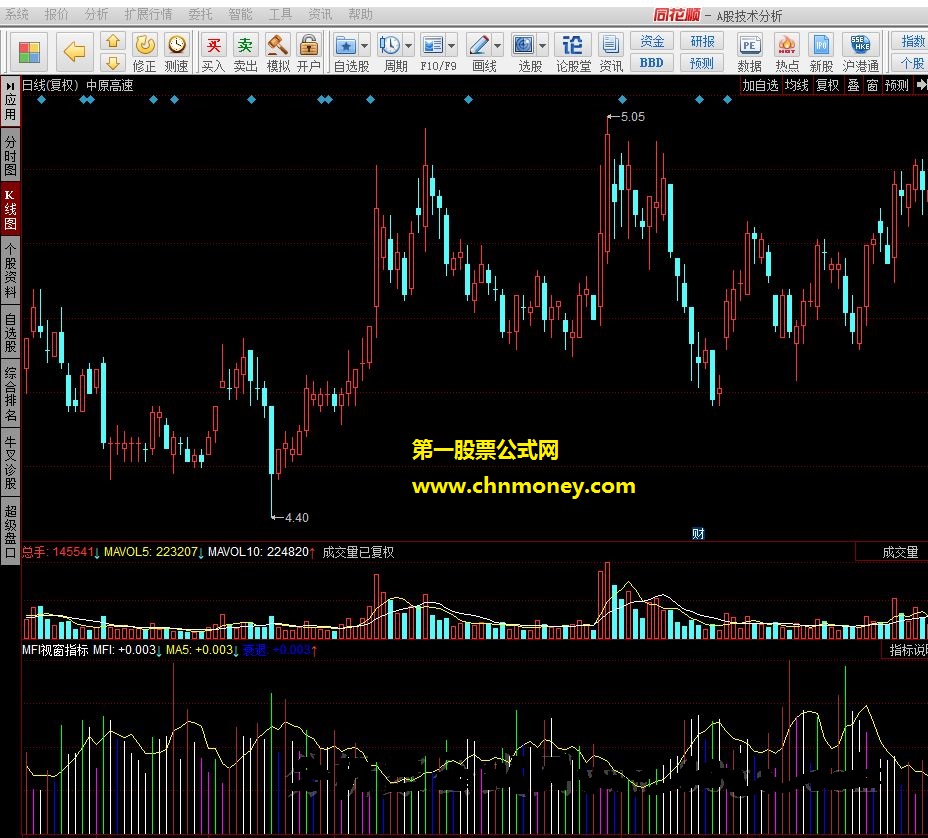This screenshot has width=928, height=838.
Task: Expand the 周期 period dropdown arrow
Action: pos(408,45)
